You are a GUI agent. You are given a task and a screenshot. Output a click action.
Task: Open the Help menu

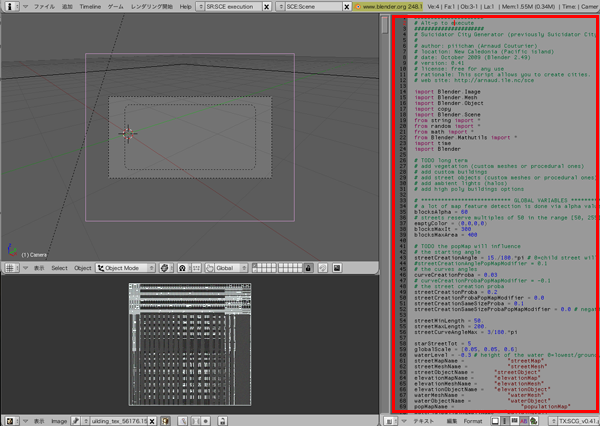click(186, 7)
